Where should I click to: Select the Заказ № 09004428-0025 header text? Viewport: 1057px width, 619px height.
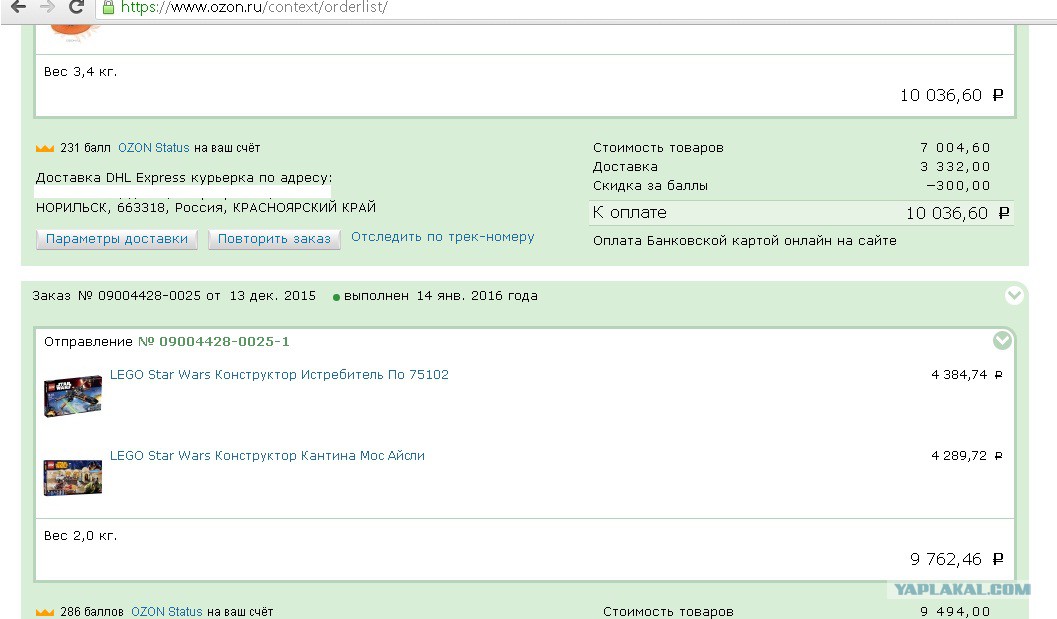pyautogui.click(x=117, y=296)
